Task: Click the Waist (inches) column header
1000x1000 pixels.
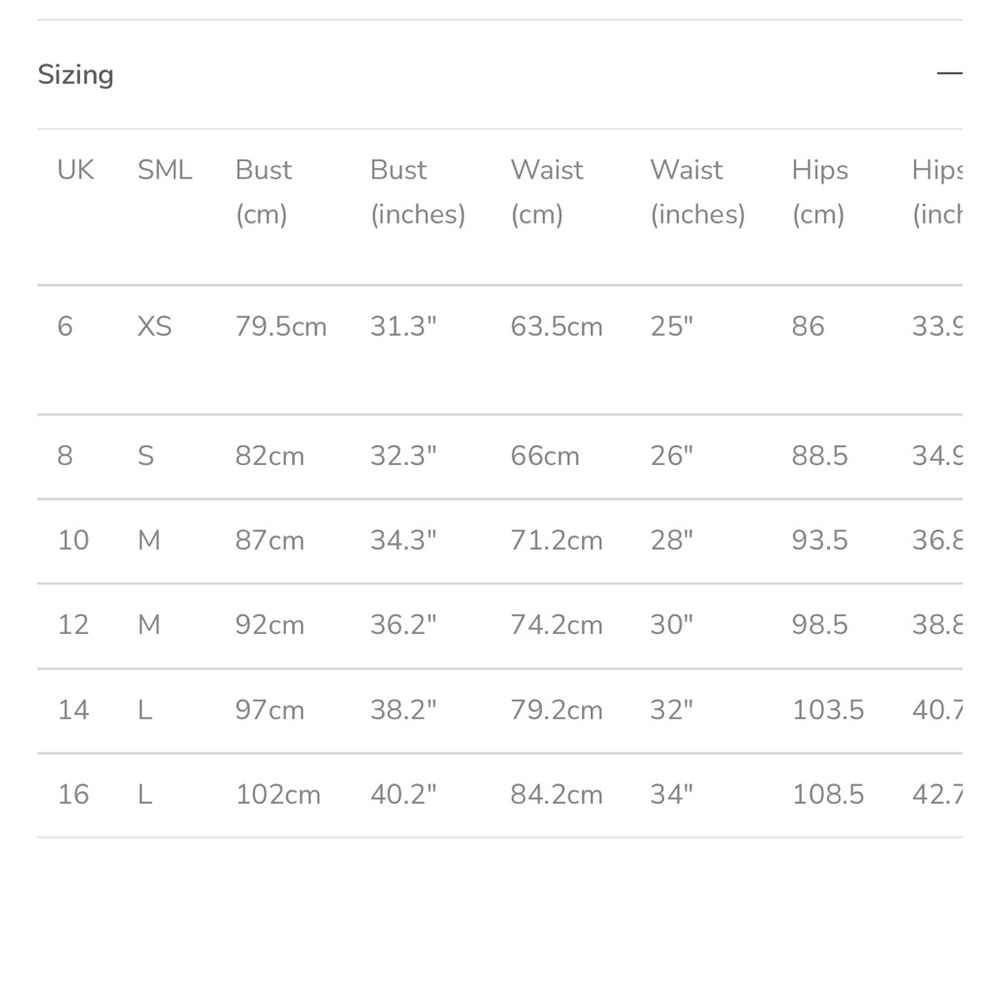Action: point(697,191)
